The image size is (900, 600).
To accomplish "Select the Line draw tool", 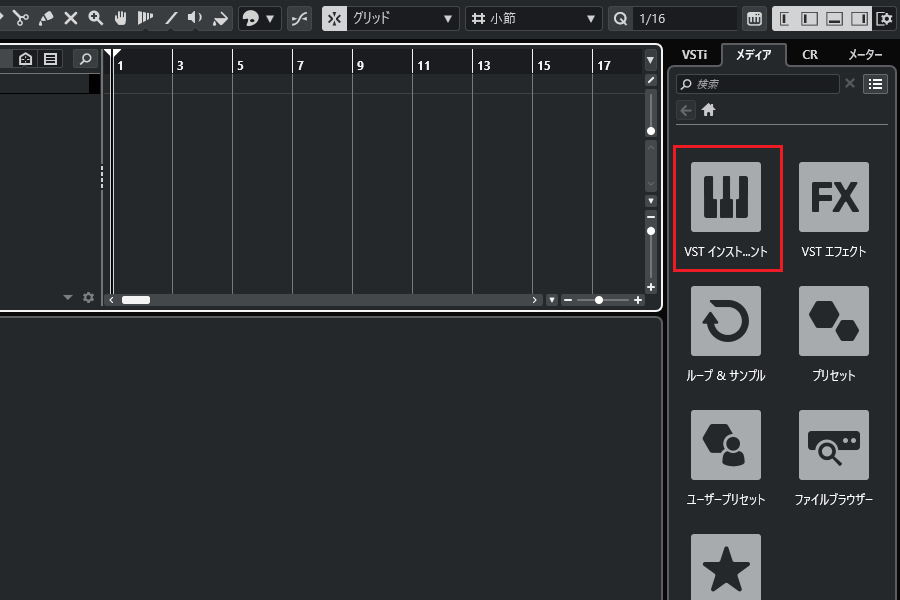I will (171, 18).
